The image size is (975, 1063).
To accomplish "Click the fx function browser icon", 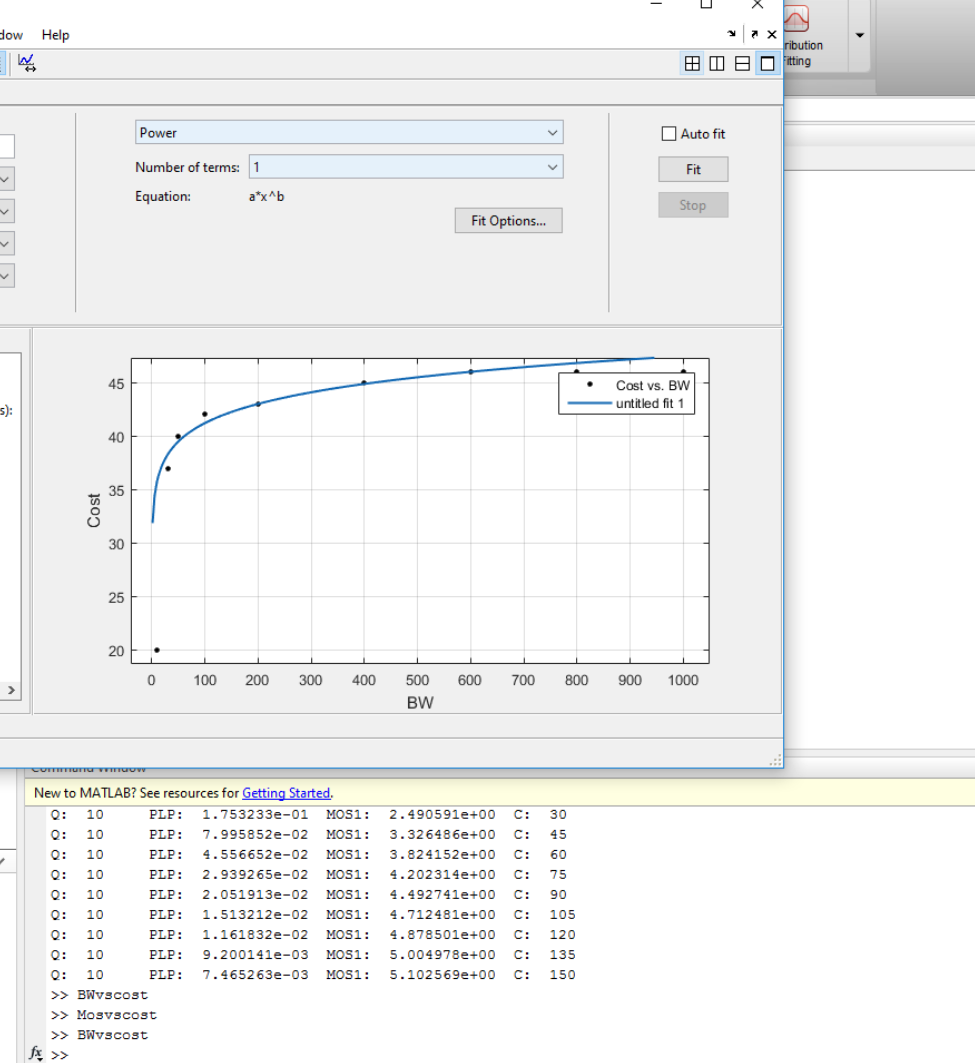I will pyautogui.click(x=36, y=1053).
